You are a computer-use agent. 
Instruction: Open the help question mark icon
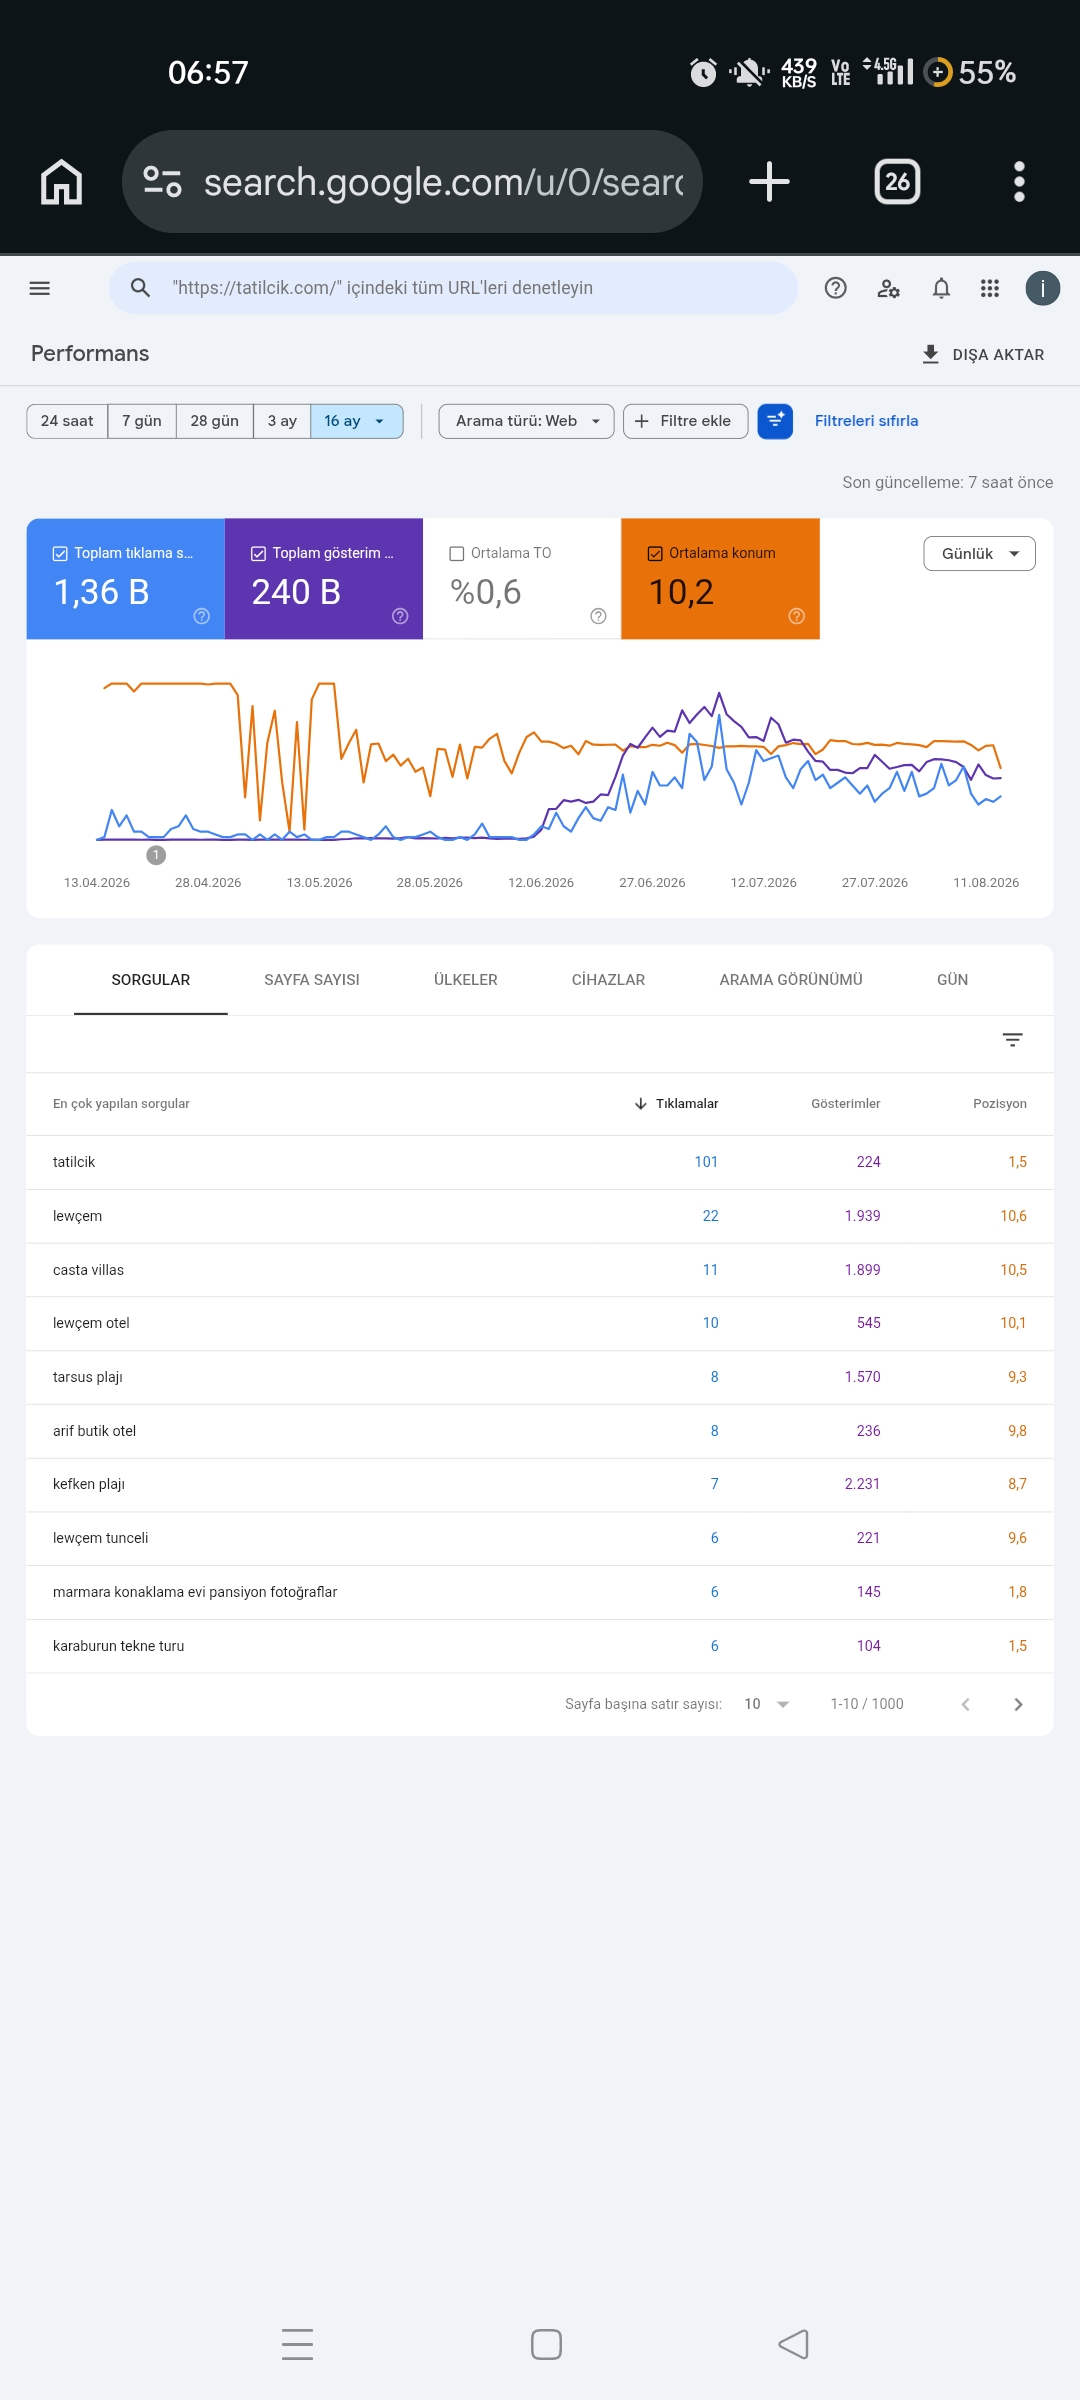click(x=835, y=288)
